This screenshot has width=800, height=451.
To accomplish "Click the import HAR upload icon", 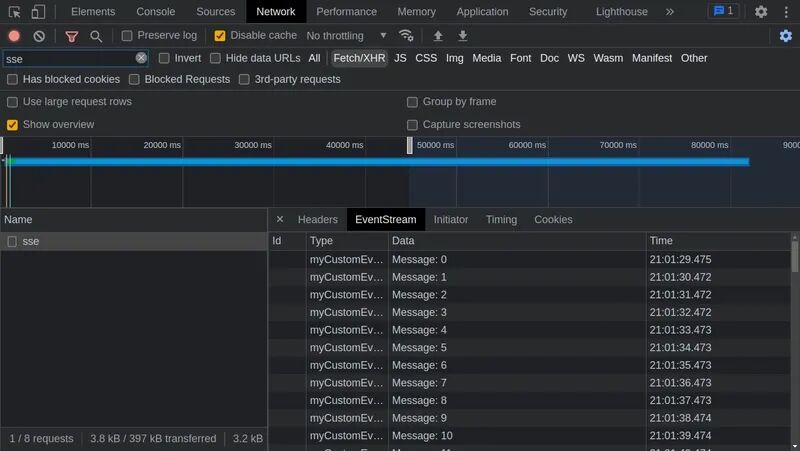I will [438, 36].
